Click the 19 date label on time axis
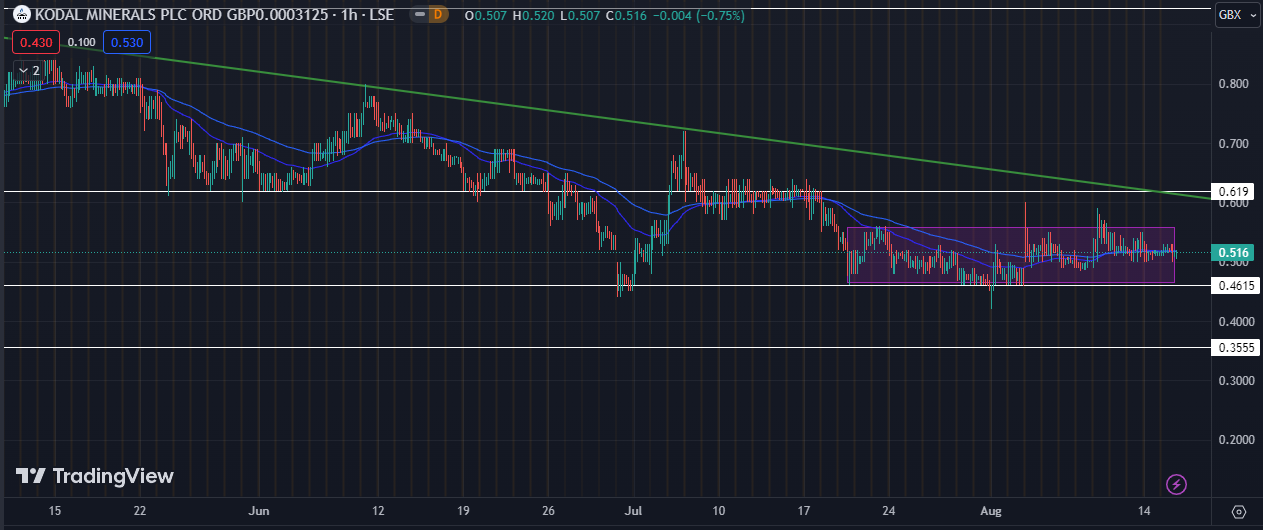 click(x=464, y=511)
